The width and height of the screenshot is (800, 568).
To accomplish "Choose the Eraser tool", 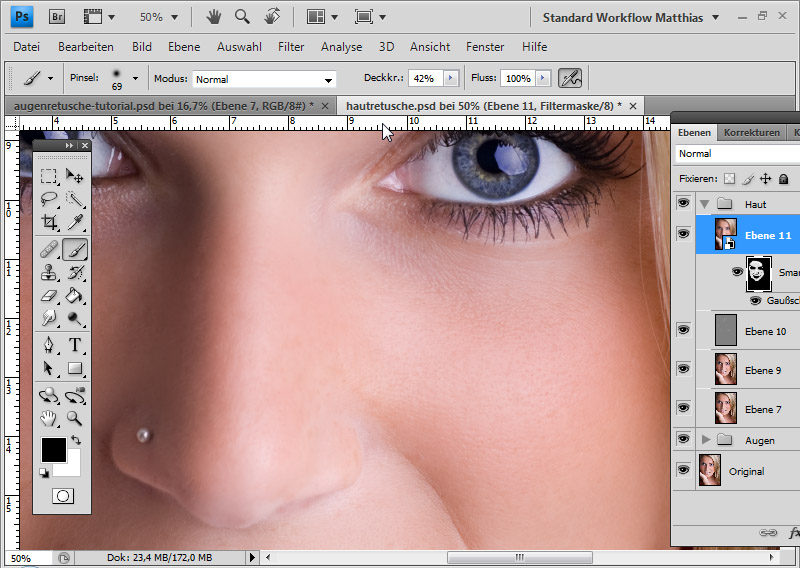I will point(49,296).
